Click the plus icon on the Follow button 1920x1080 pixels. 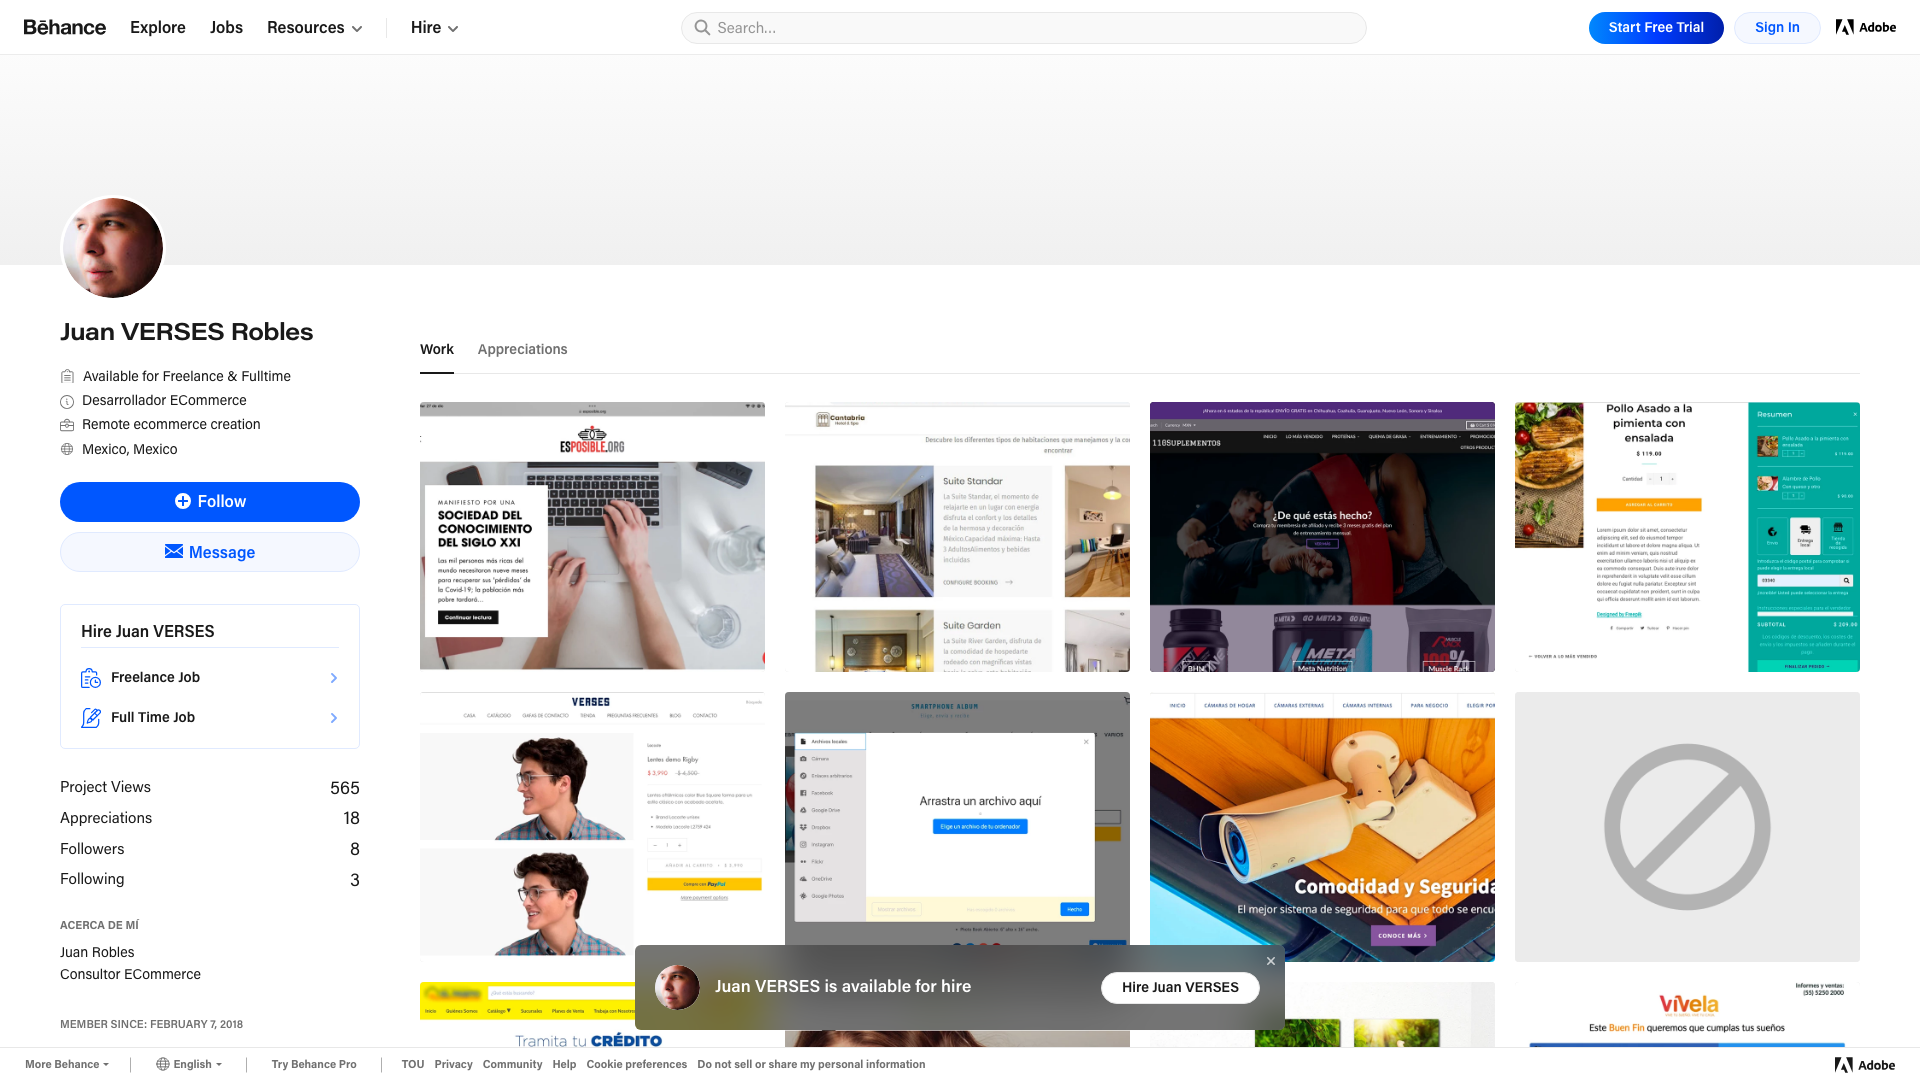183,501
